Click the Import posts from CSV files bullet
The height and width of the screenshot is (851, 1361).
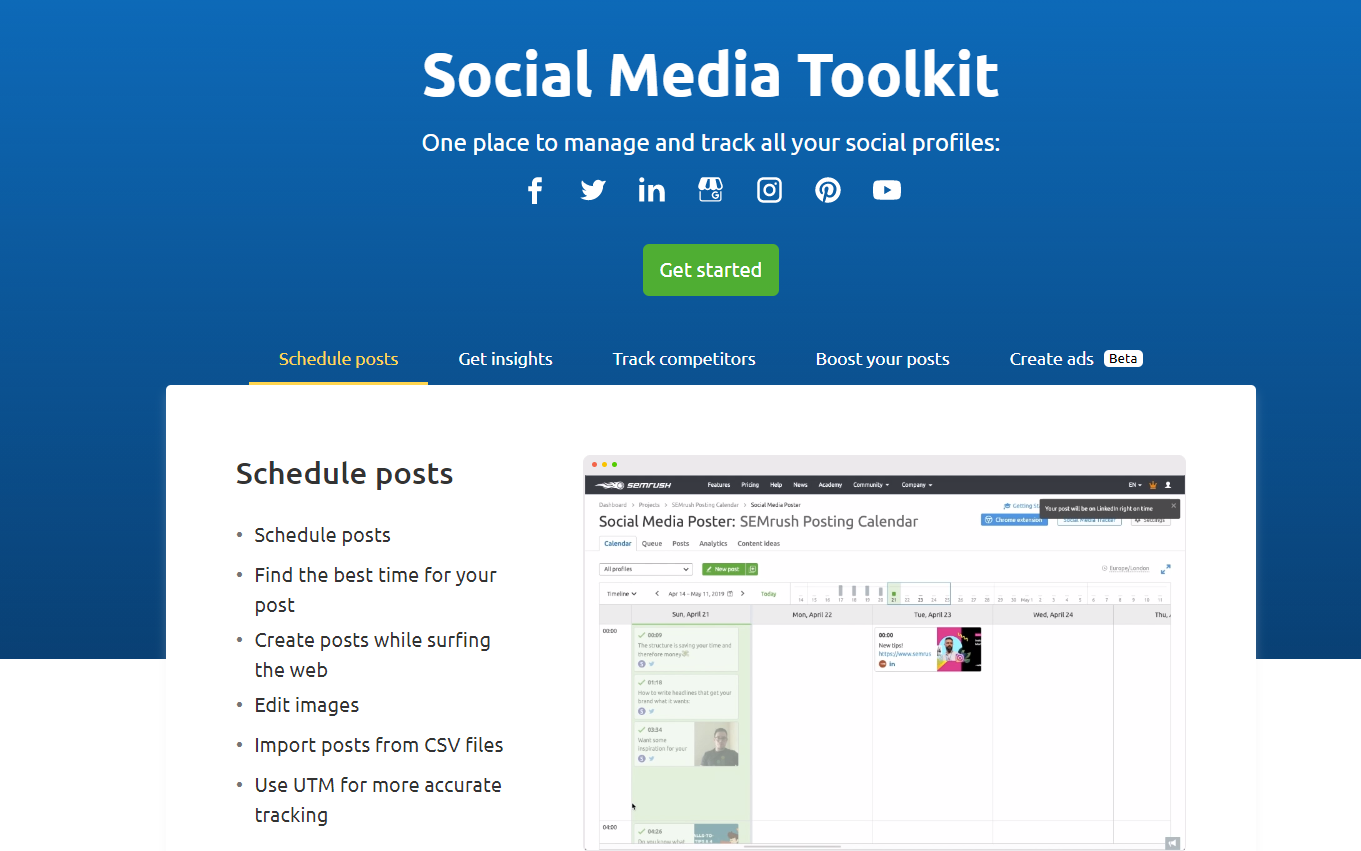[x=379, y=745]
